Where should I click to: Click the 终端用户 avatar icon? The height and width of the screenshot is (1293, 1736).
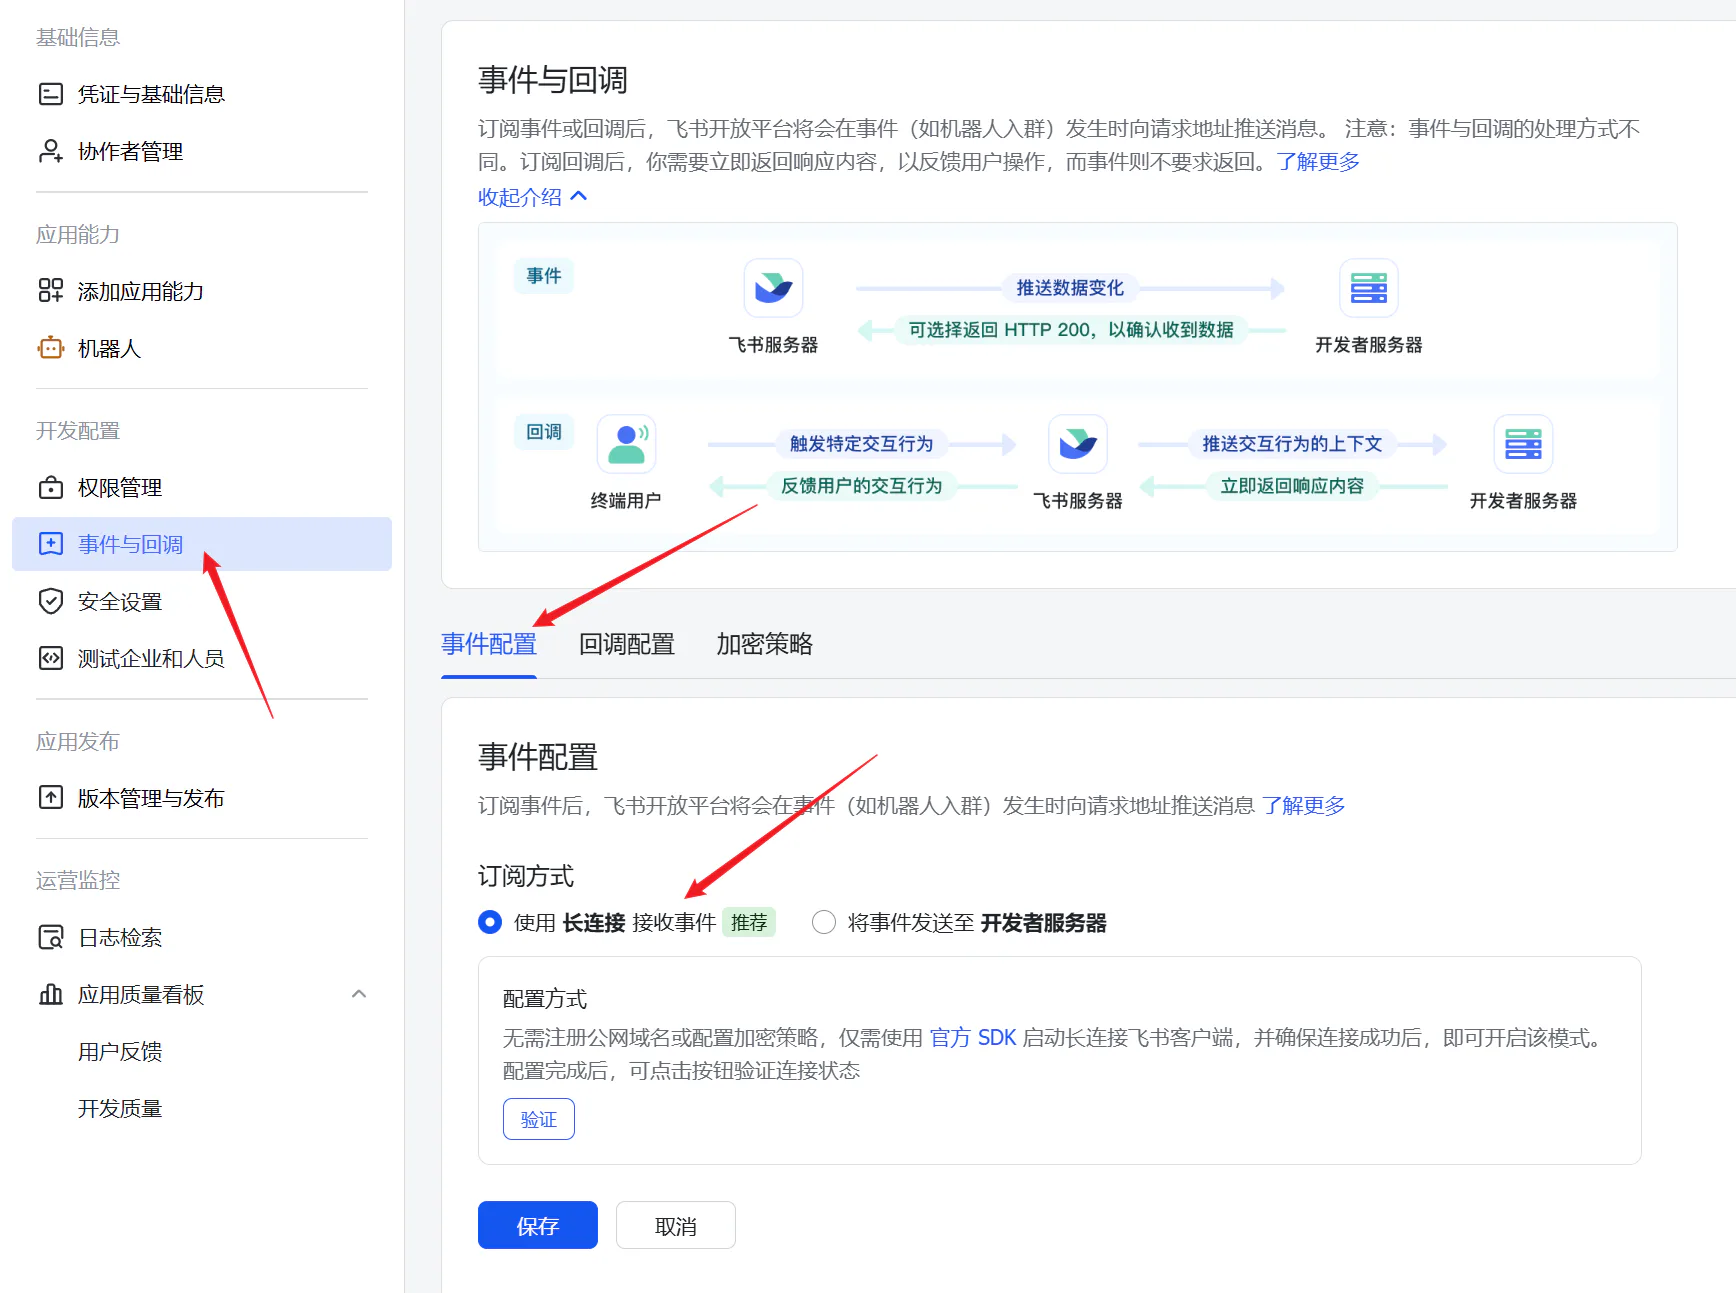tap(626, 444)
